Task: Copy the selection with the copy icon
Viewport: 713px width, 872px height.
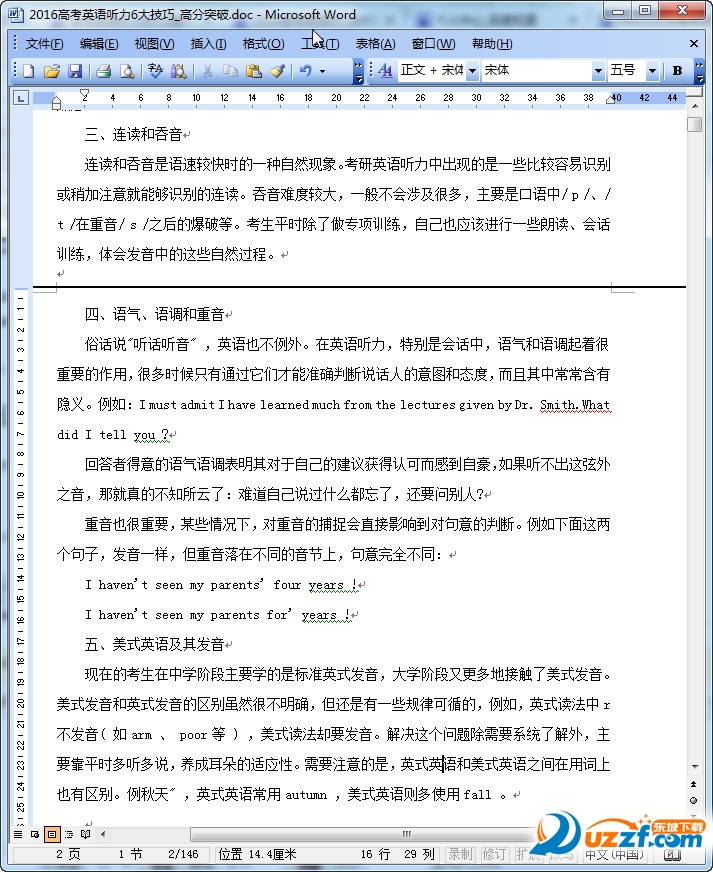Action: [230, 71]
